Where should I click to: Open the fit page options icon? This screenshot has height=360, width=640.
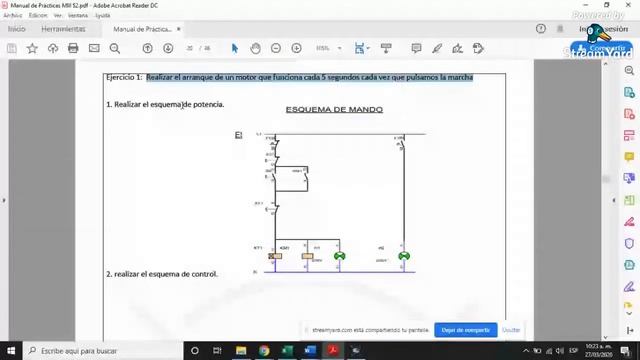coord(362,49)
